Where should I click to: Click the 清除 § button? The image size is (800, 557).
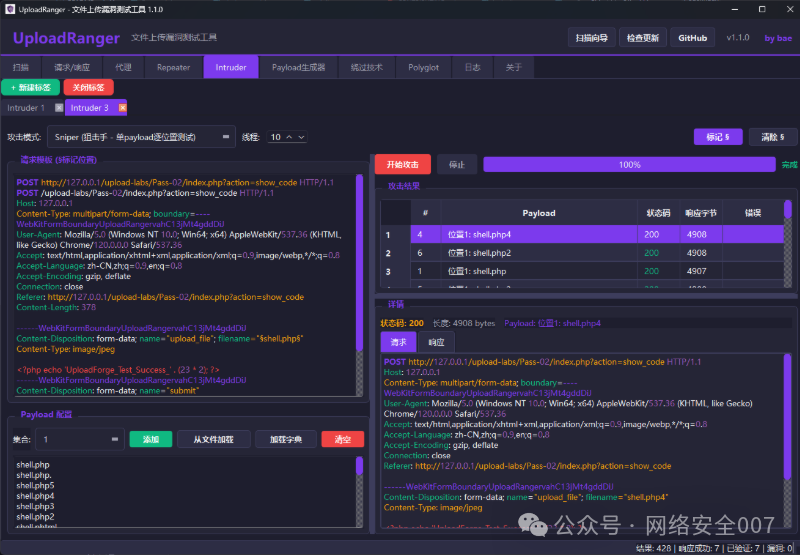tap(773, 137)
